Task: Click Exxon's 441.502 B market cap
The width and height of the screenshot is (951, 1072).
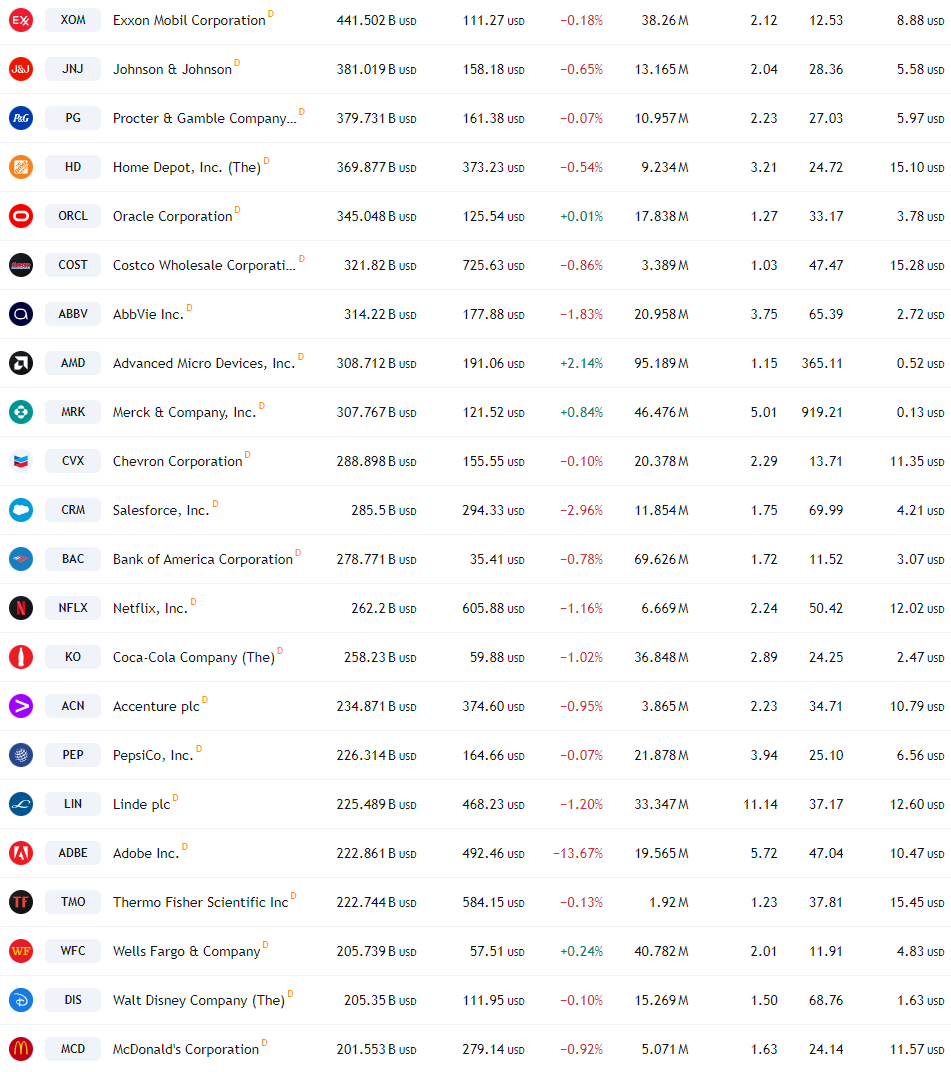Action: 376,21
